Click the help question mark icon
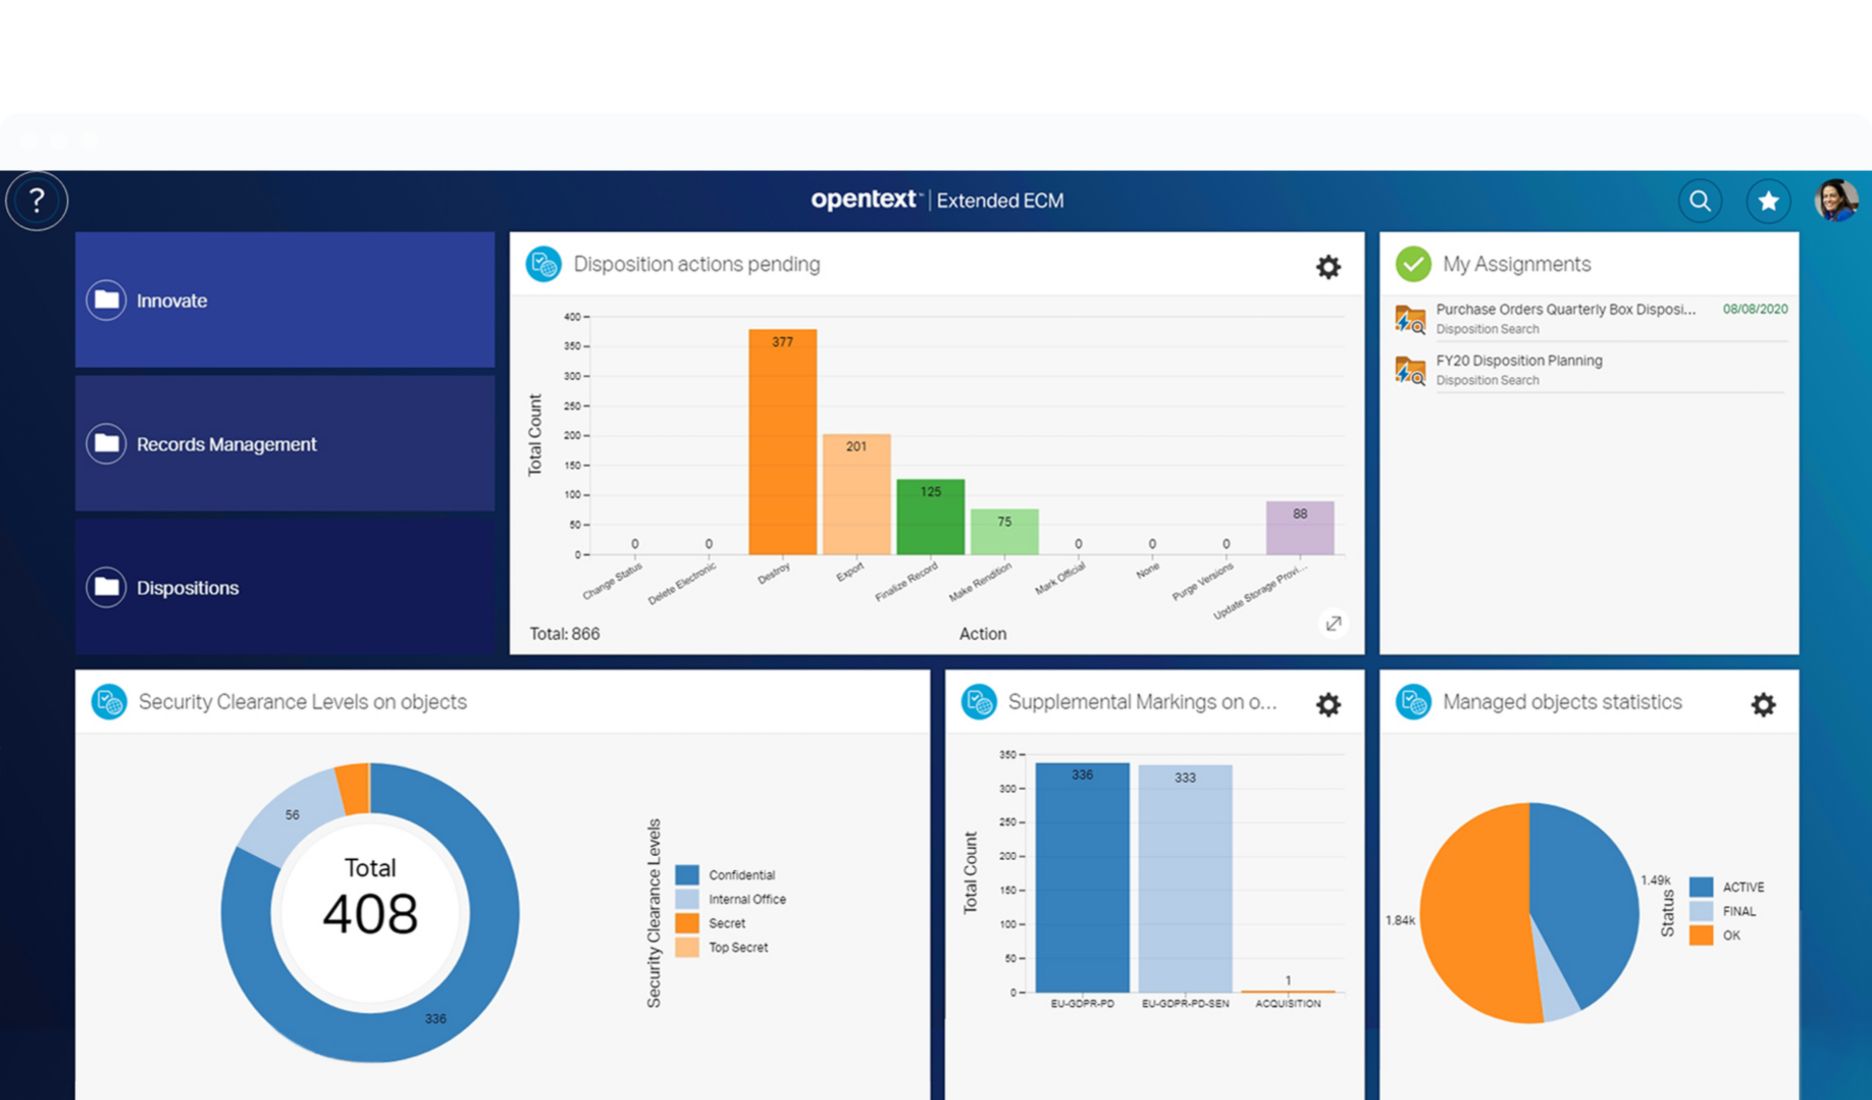 click(37, 201)
